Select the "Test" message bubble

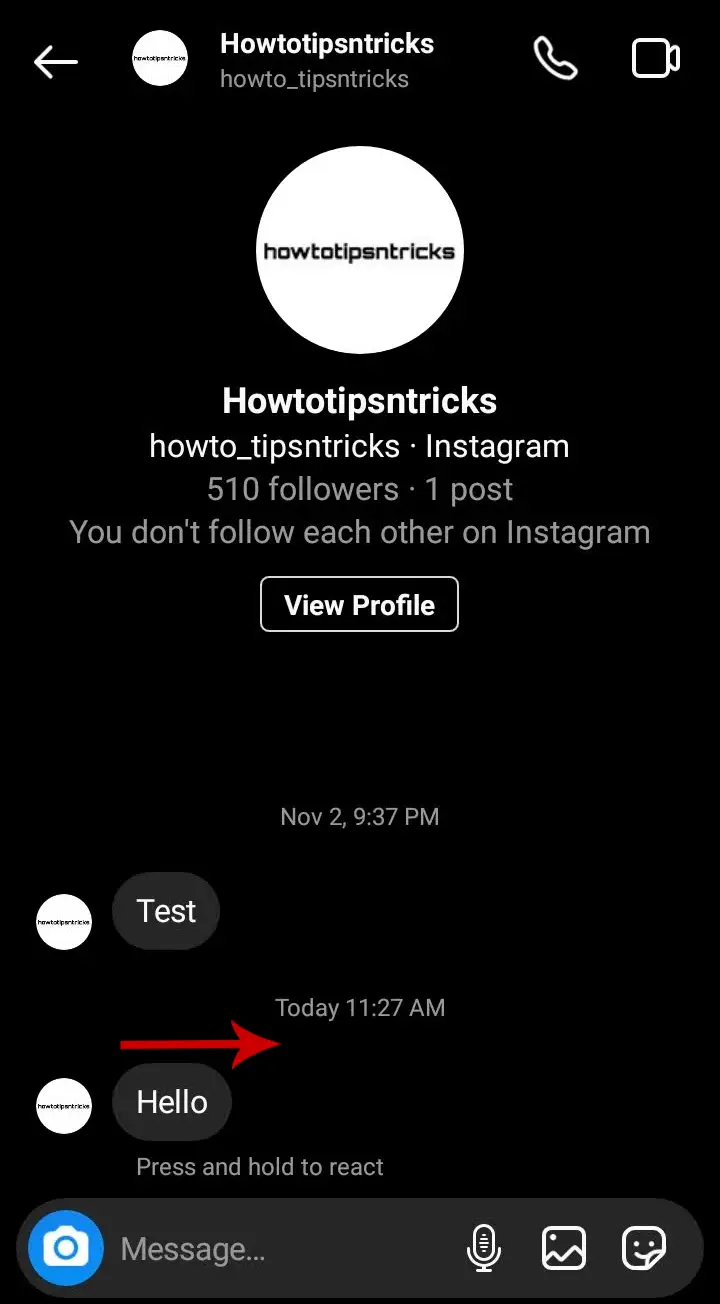(166, 911)
